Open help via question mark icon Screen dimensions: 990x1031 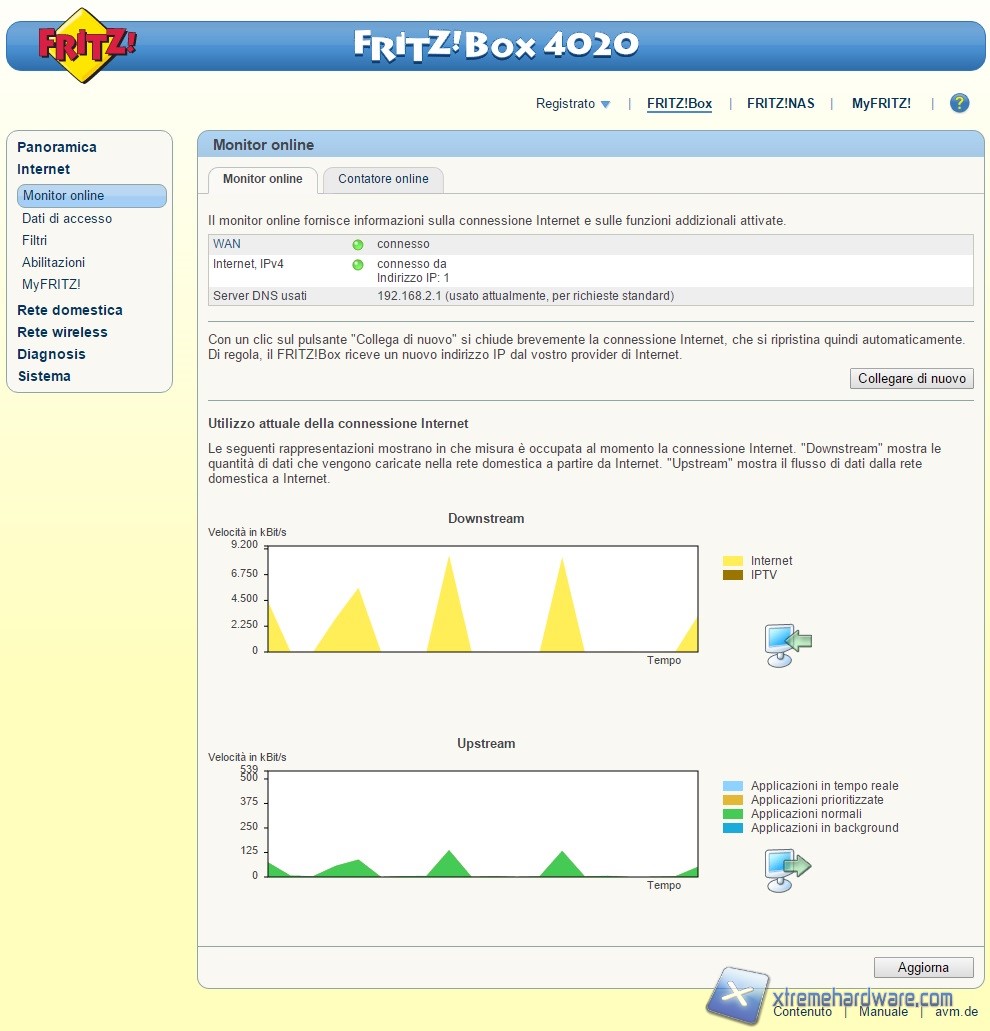coord(959,103)
